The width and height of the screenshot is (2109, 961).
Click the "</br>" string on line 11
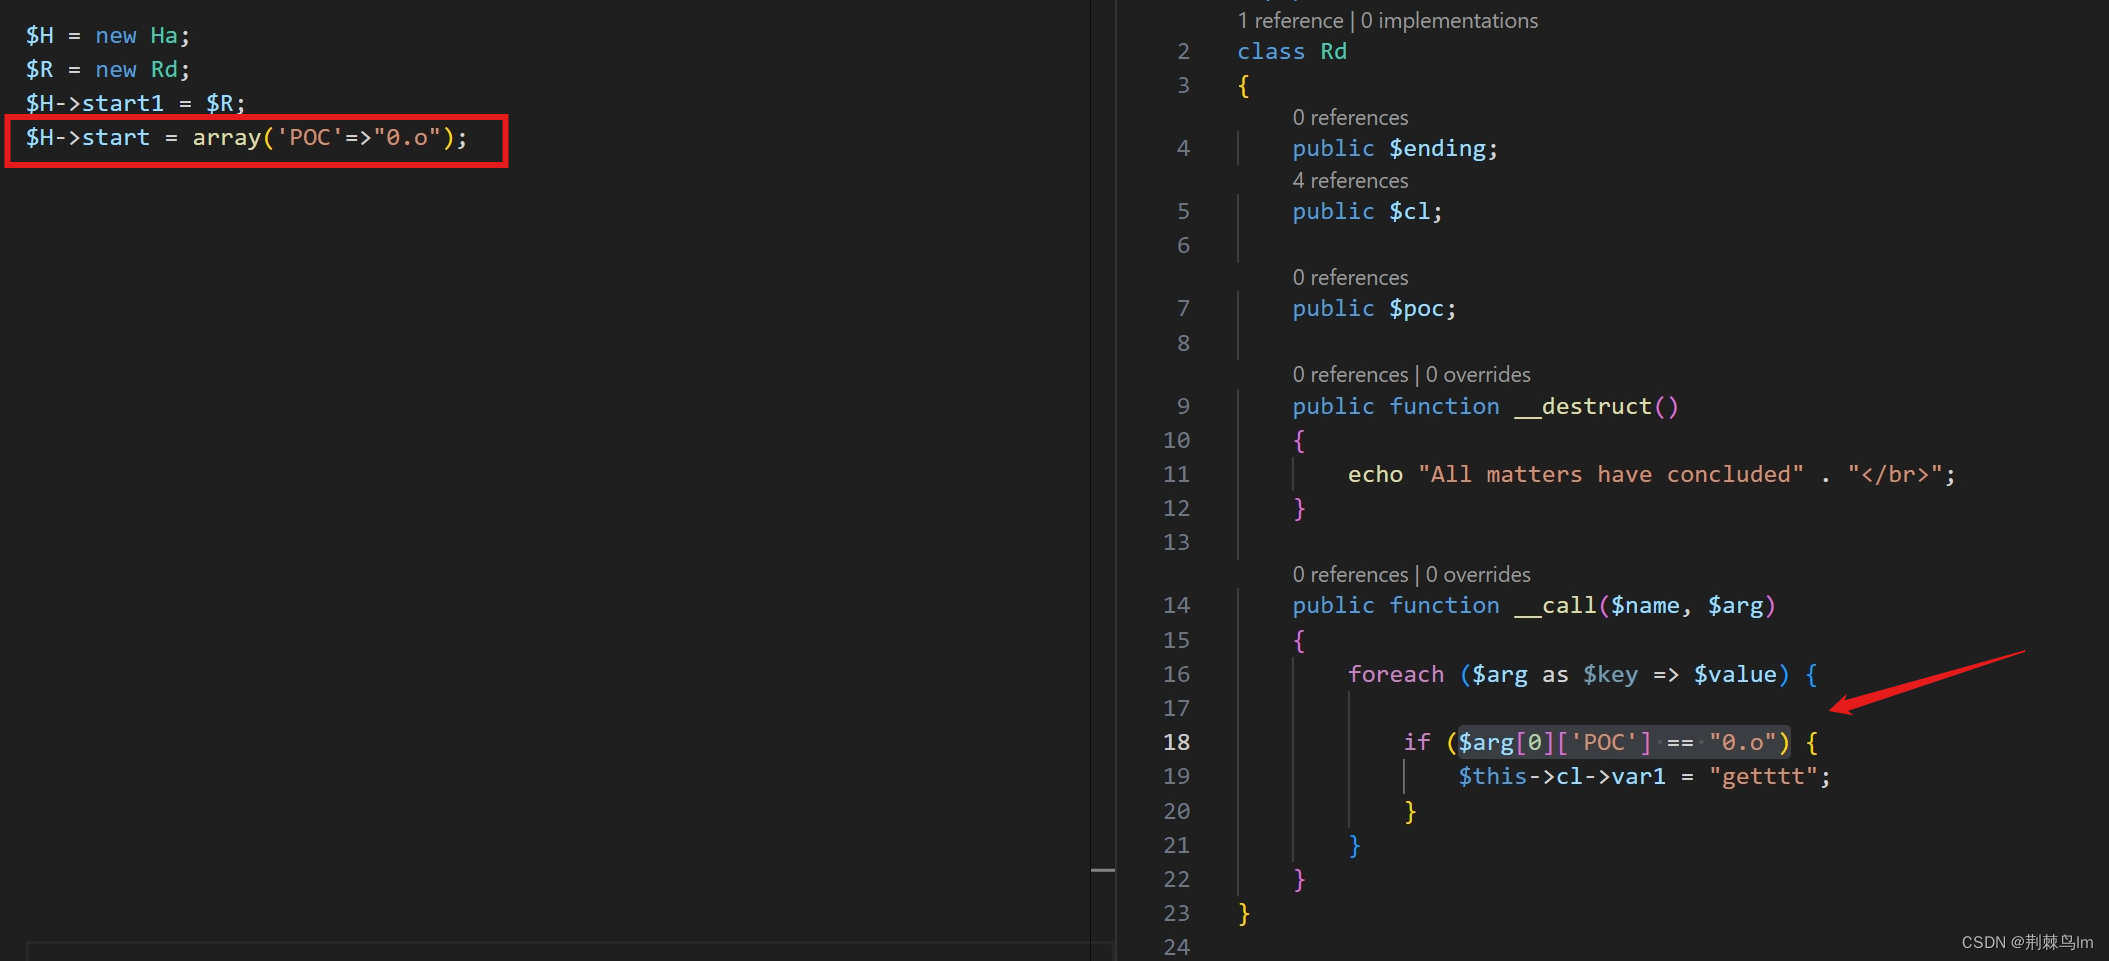pyautogui.click(x=1894, y=474)
